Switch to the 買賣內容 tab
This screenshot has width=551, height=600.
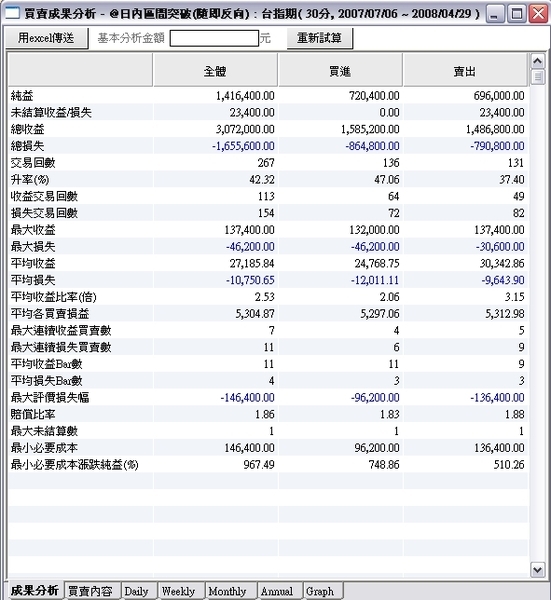click(x=91, y=591)
